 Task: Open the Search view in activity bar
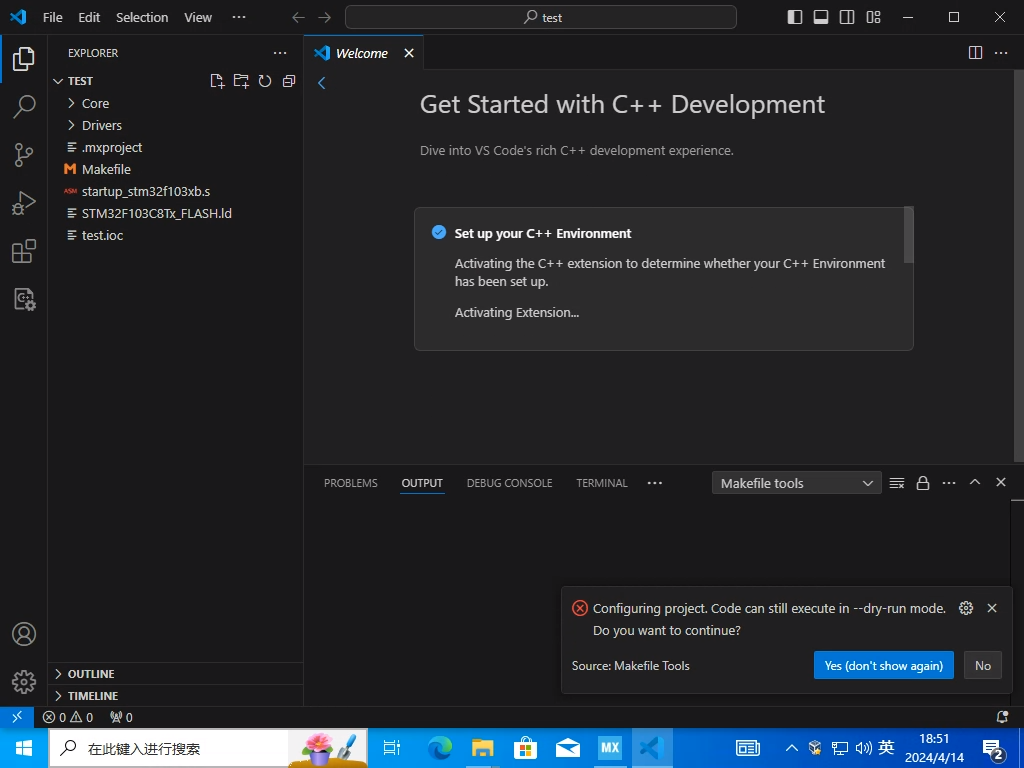coord(24,107)
